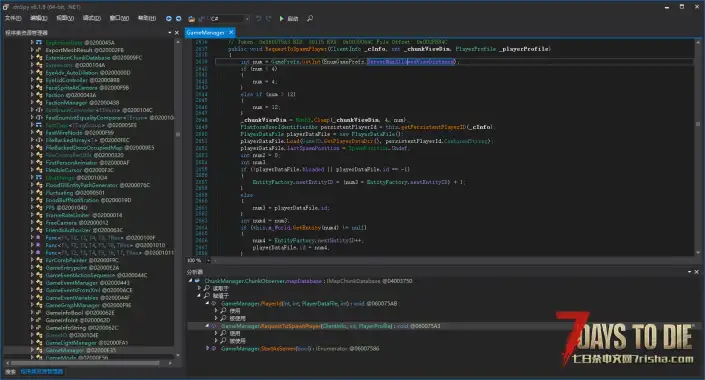
Task: Expand the GameManager node in assembly tree
Action: 32,350
